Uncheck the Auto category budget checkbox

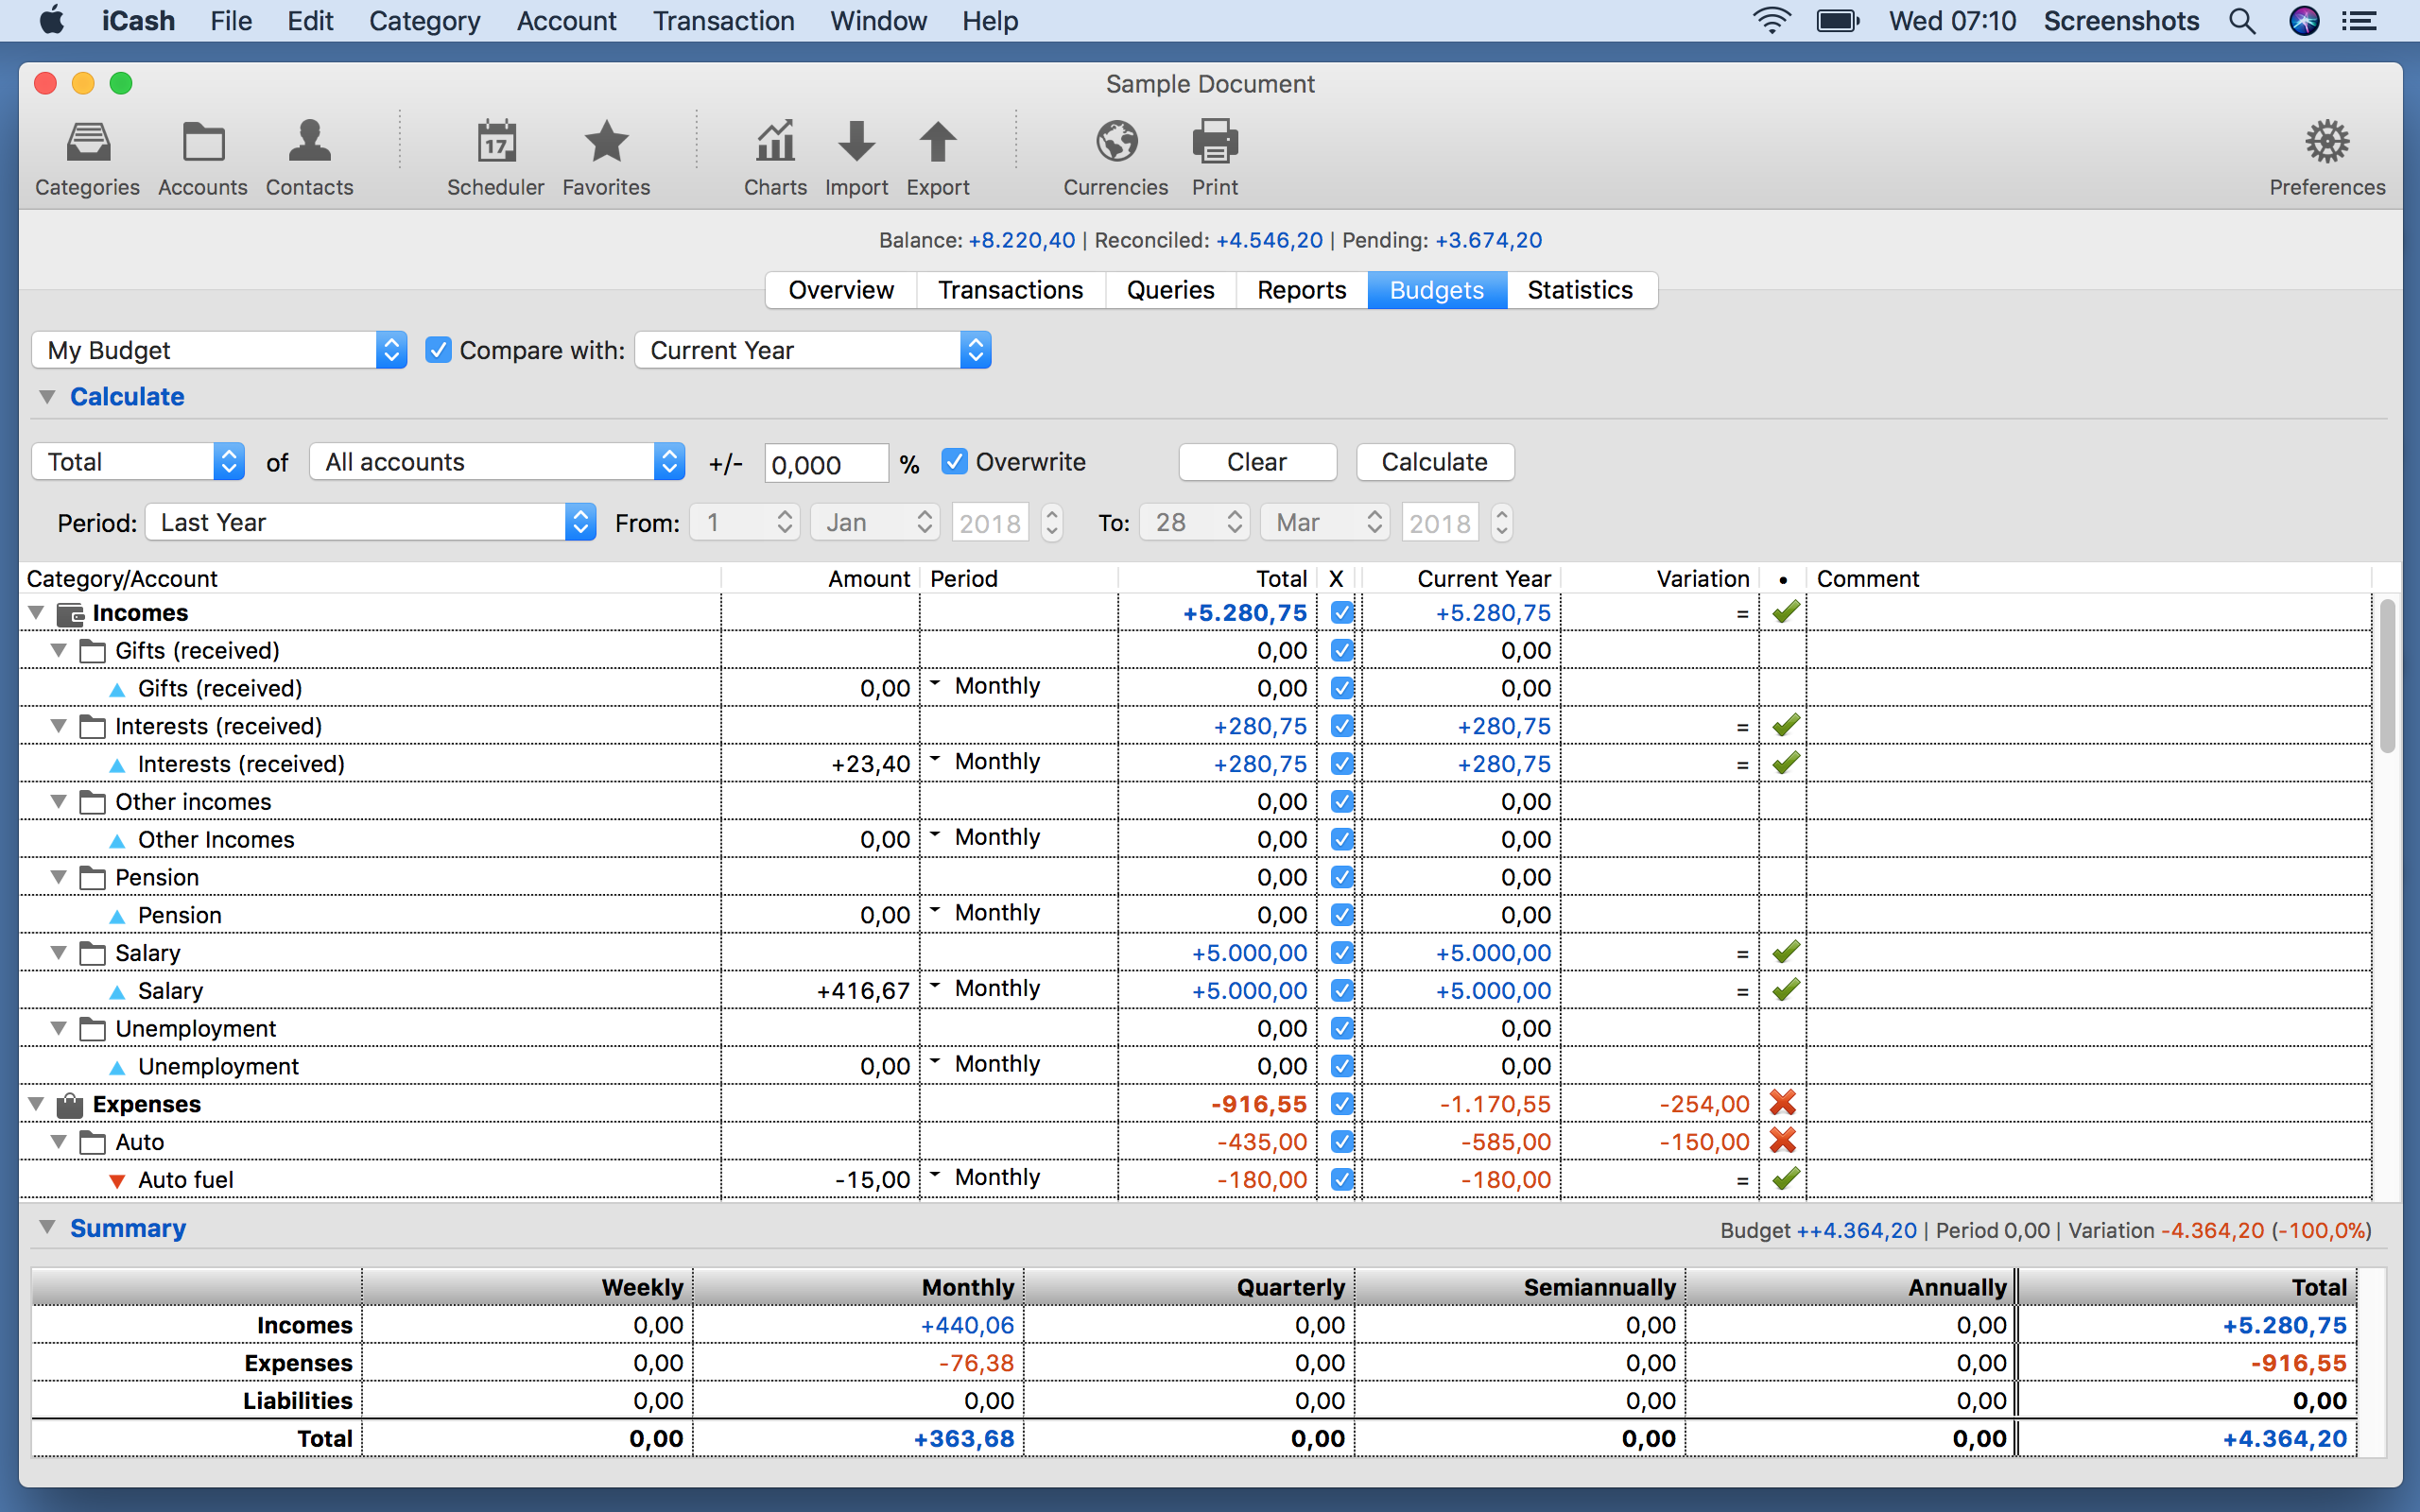pyautogui.click(x=1341, y=1141)
